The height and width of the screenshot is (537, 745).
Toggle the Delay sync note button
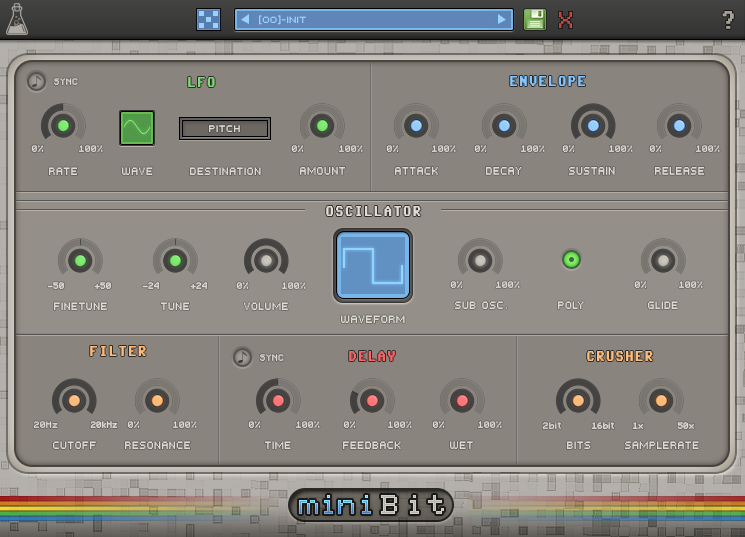(243, 357)
